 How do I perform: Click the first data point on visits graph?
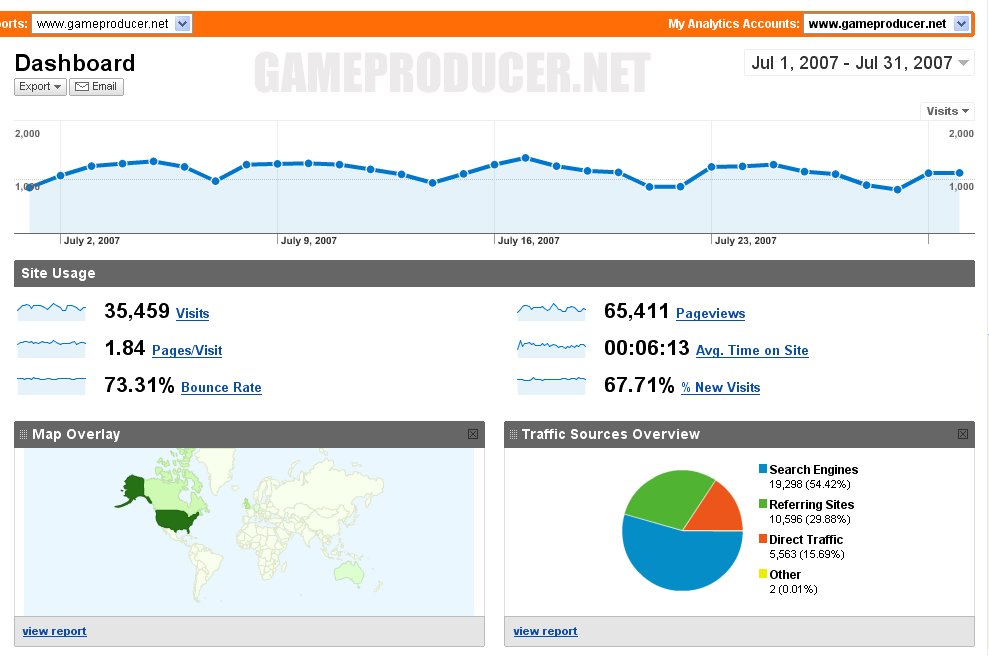click(30, 187)
